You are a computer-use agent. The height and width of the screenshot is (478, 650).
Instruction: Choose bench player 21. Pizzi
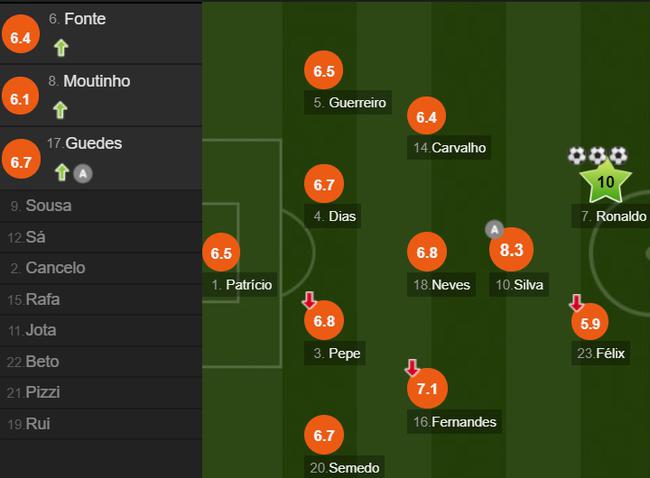[101, 393]
